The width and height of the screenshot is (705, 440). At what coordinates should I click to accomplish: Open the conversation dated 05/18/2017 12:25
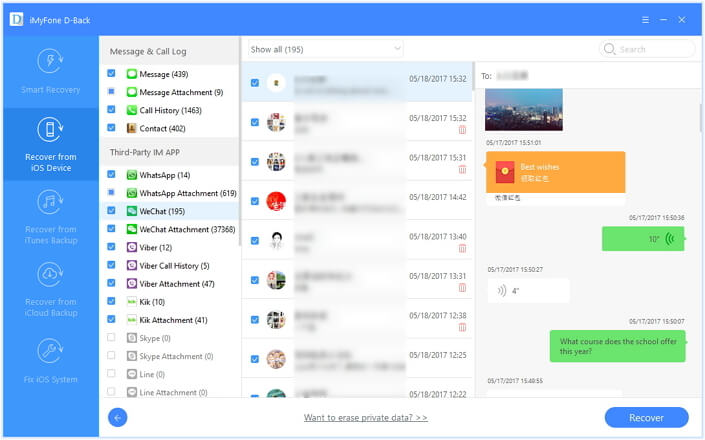tap(357, 359)
